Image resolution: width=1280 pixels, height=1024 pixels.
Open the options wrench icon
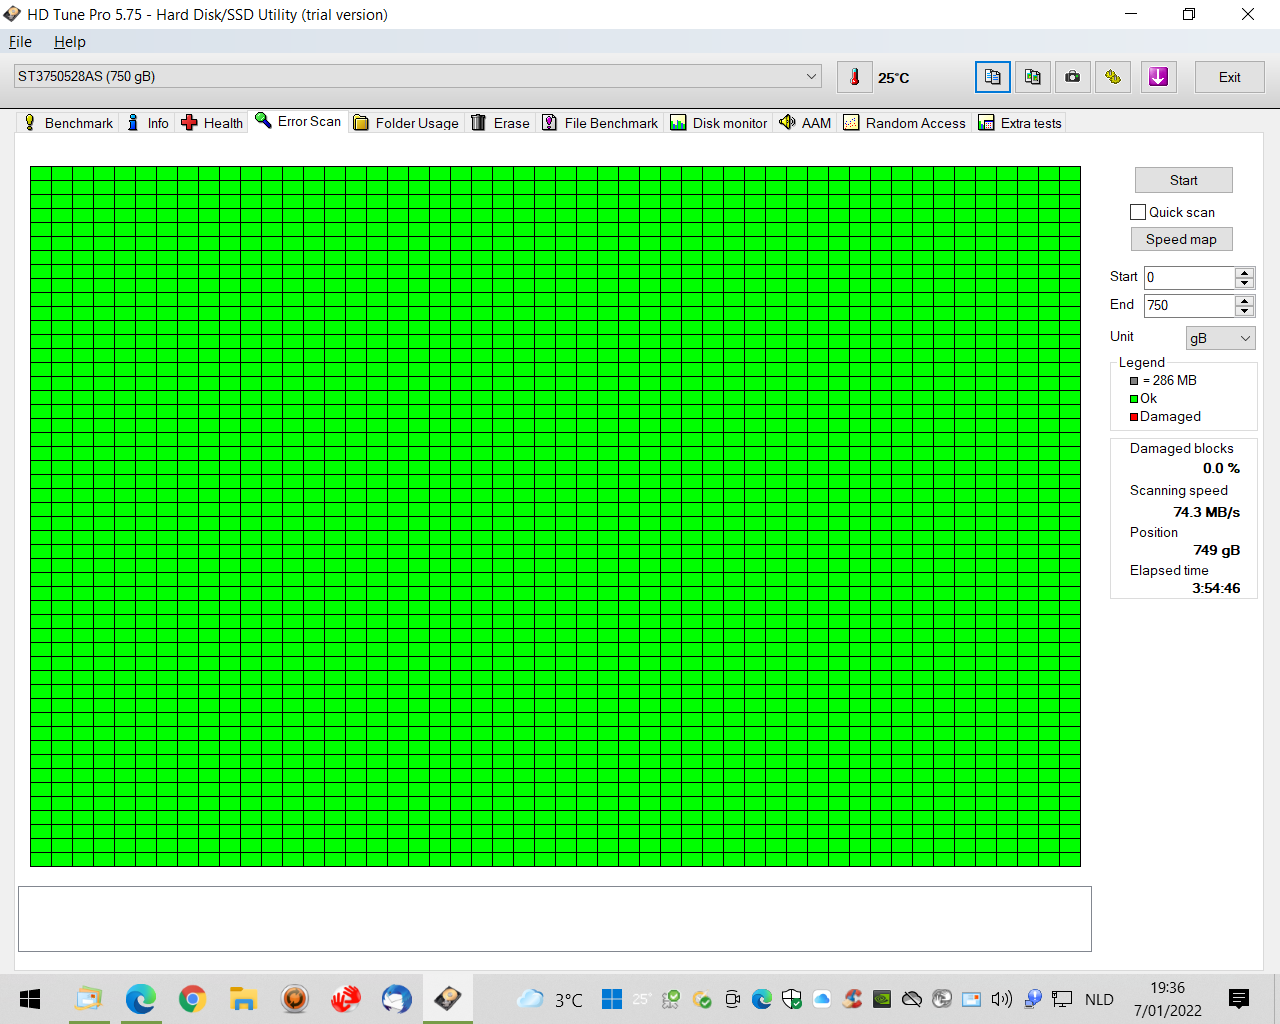1113,77
